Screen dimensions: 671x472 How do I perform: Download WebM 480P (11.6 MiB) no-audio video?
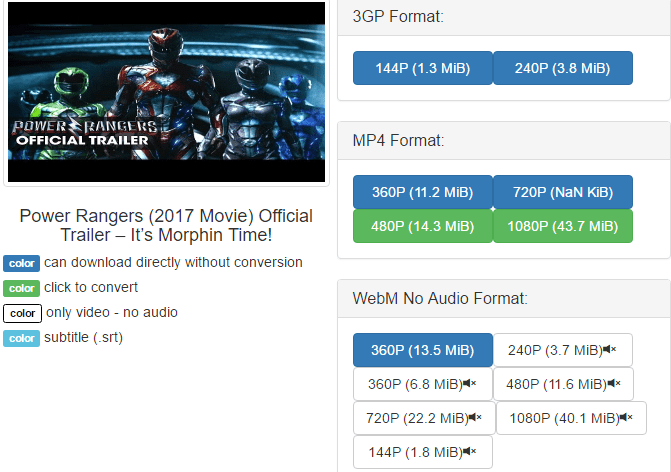coord(563,384)
